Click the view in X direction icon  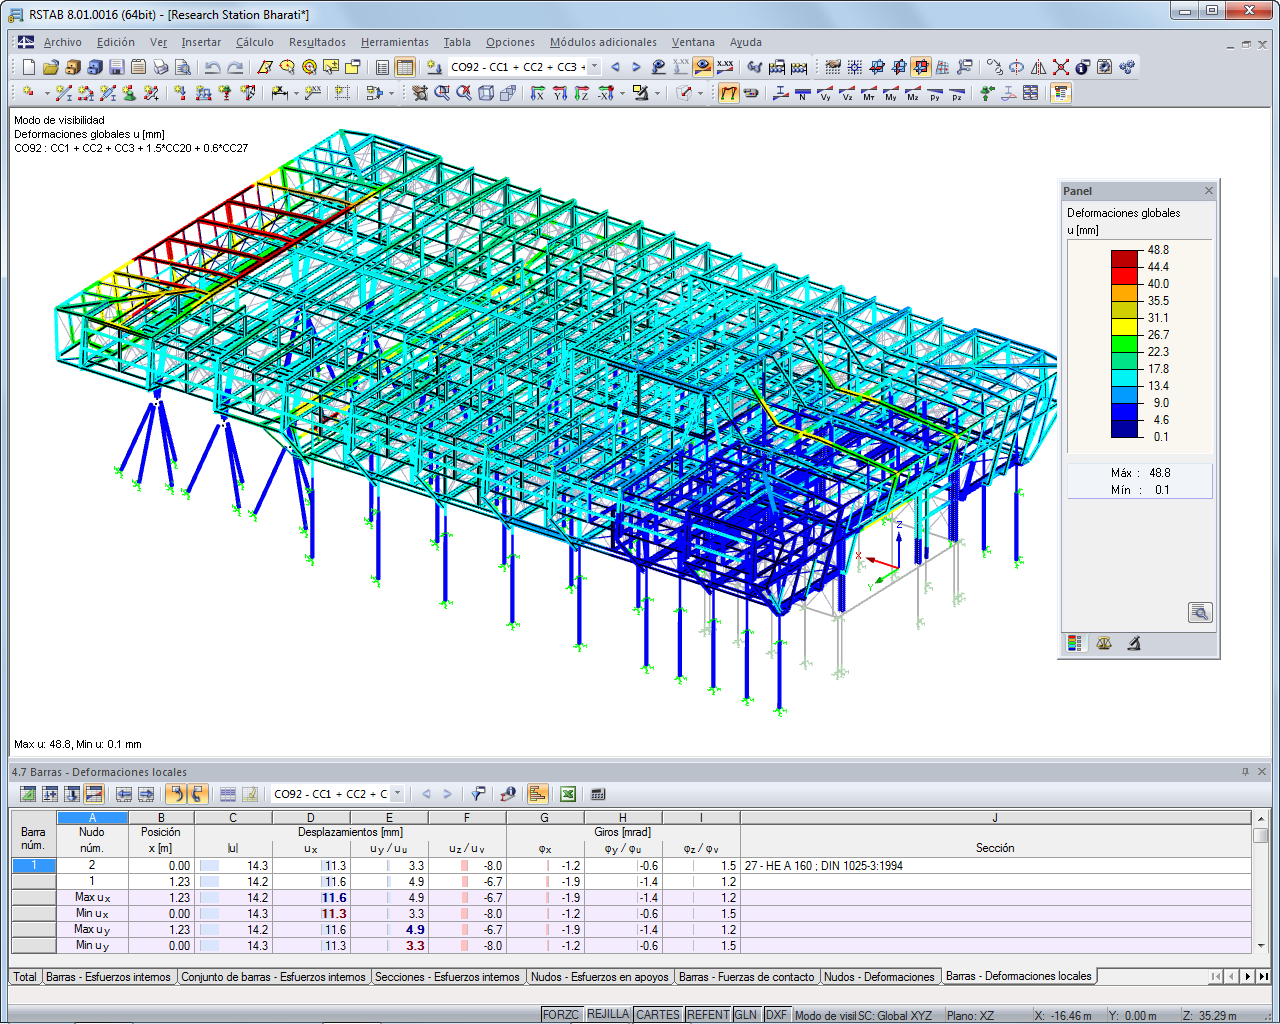tap(538, 93)
